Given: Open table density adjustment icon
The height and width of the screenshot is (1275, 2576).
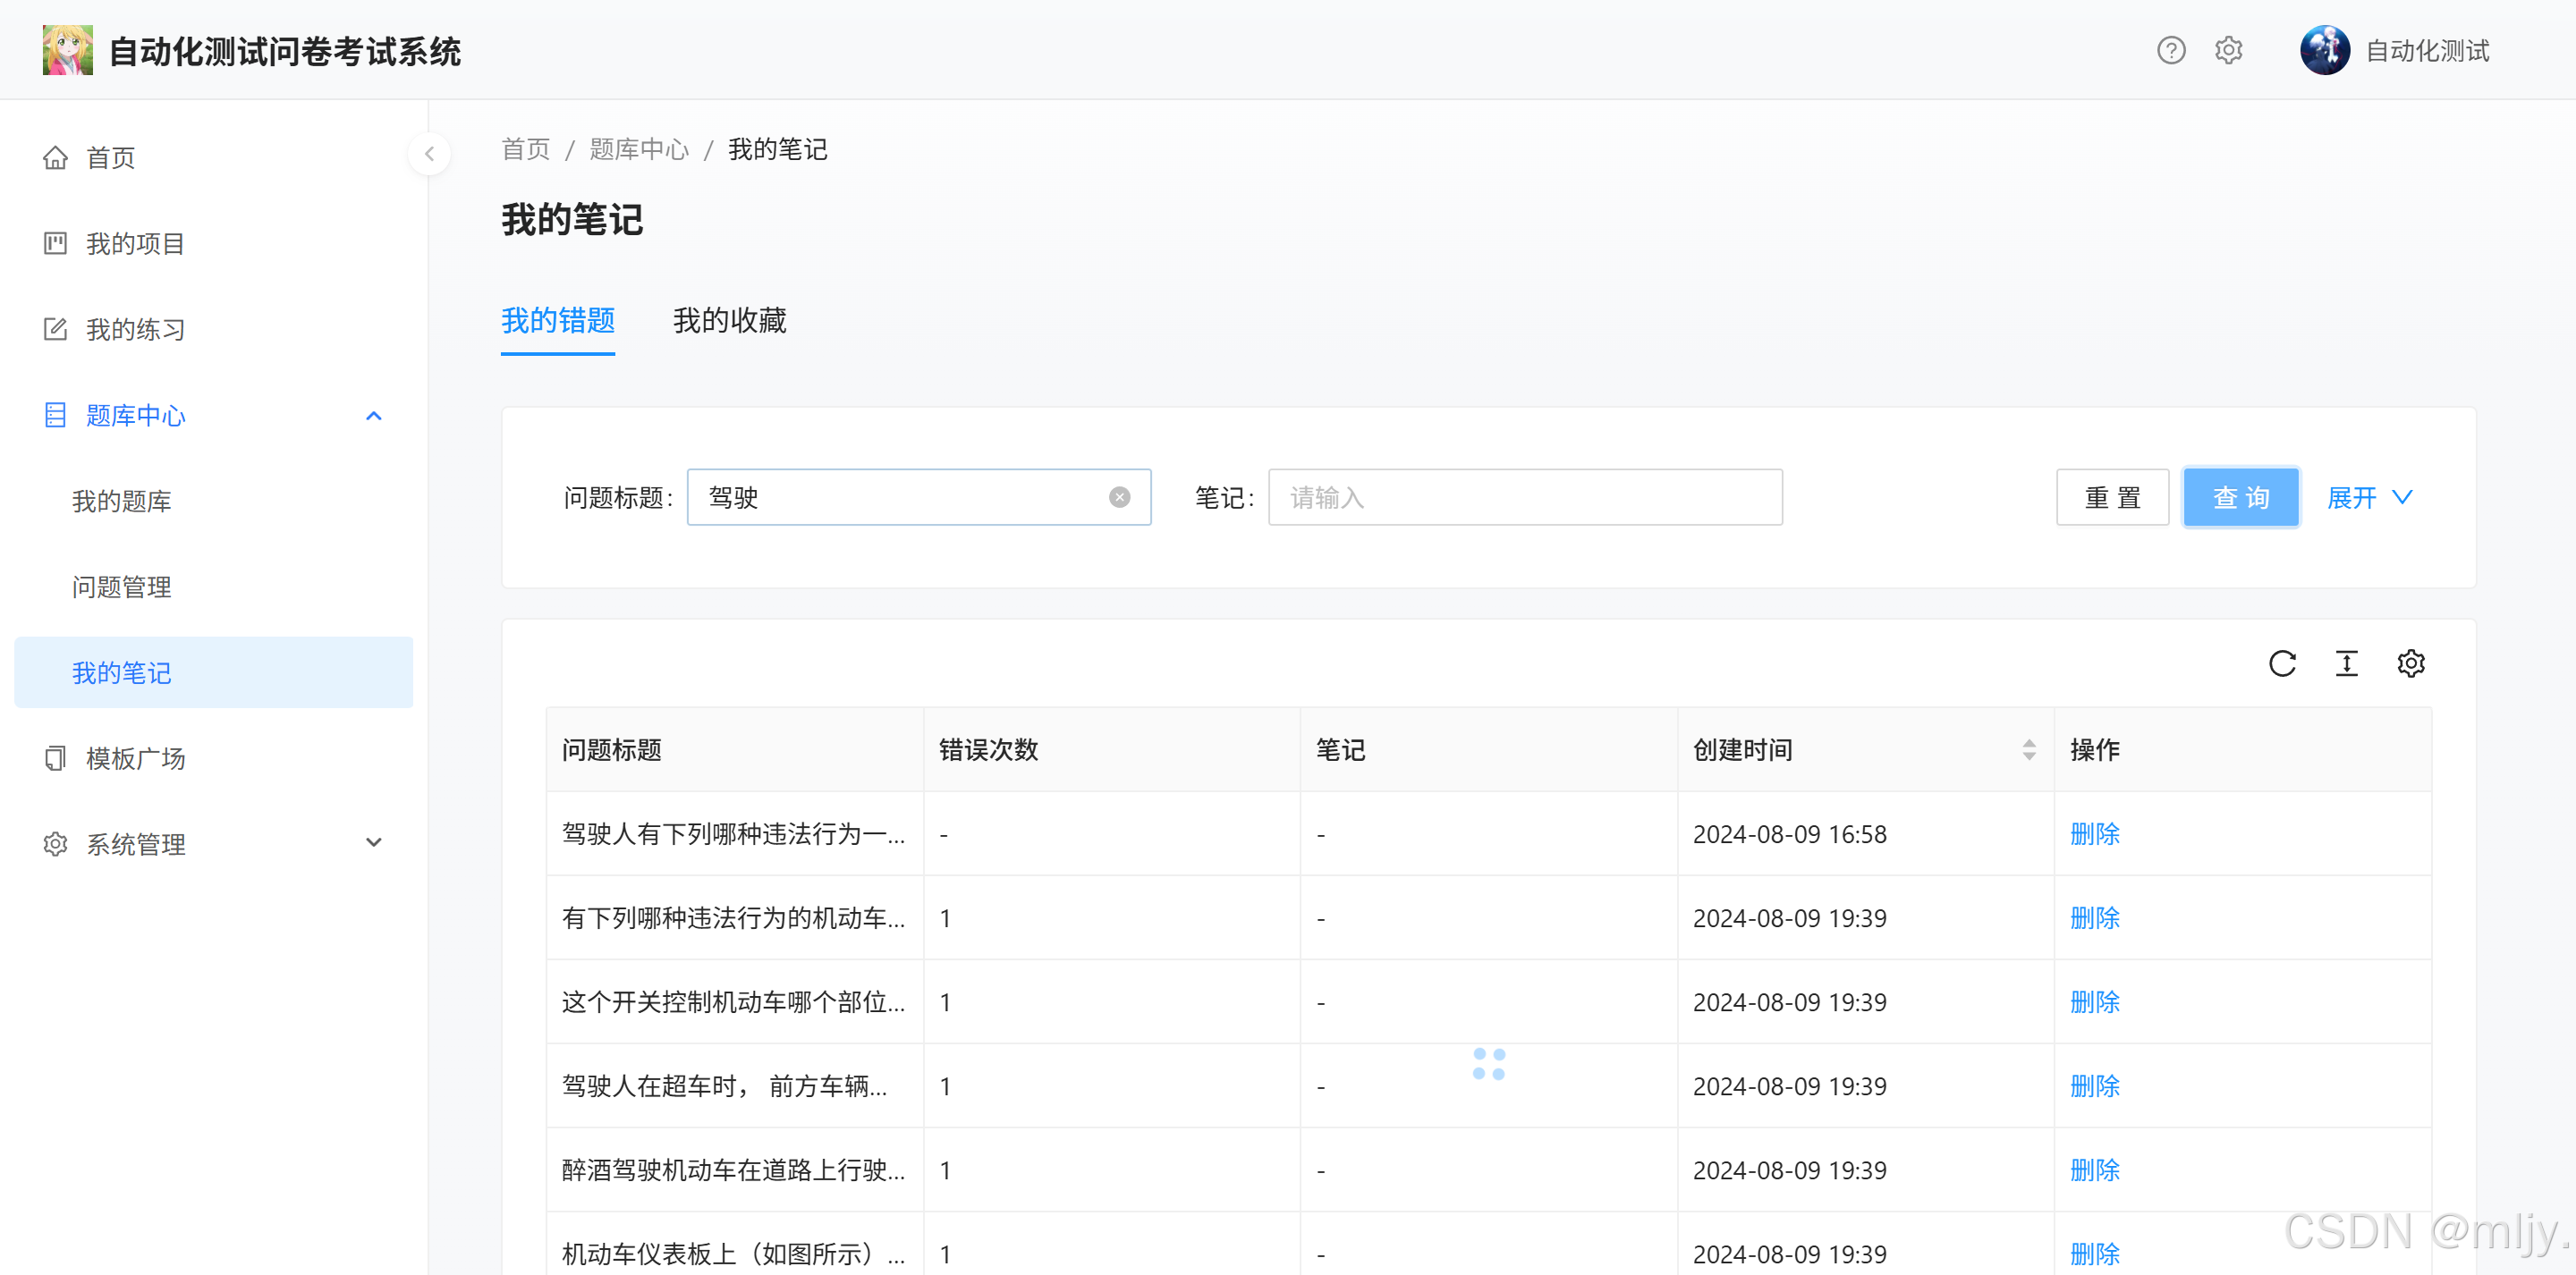Looking at the screenshot, I should 2346,663.
